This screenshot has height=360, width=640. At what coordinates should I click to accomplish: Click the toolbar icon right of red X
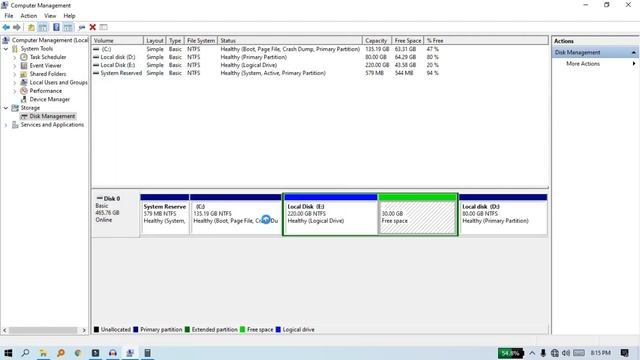click(x=104, y=27)
